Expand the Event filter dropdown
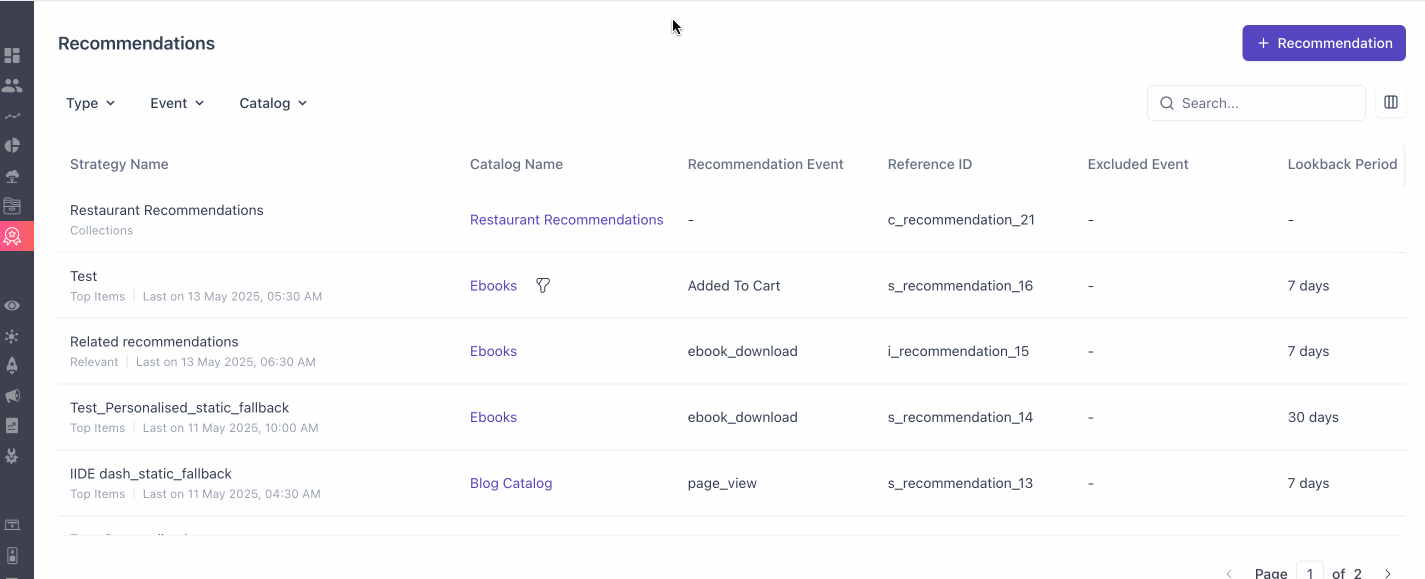1425x579 pixels. click(x=177, y=103)
